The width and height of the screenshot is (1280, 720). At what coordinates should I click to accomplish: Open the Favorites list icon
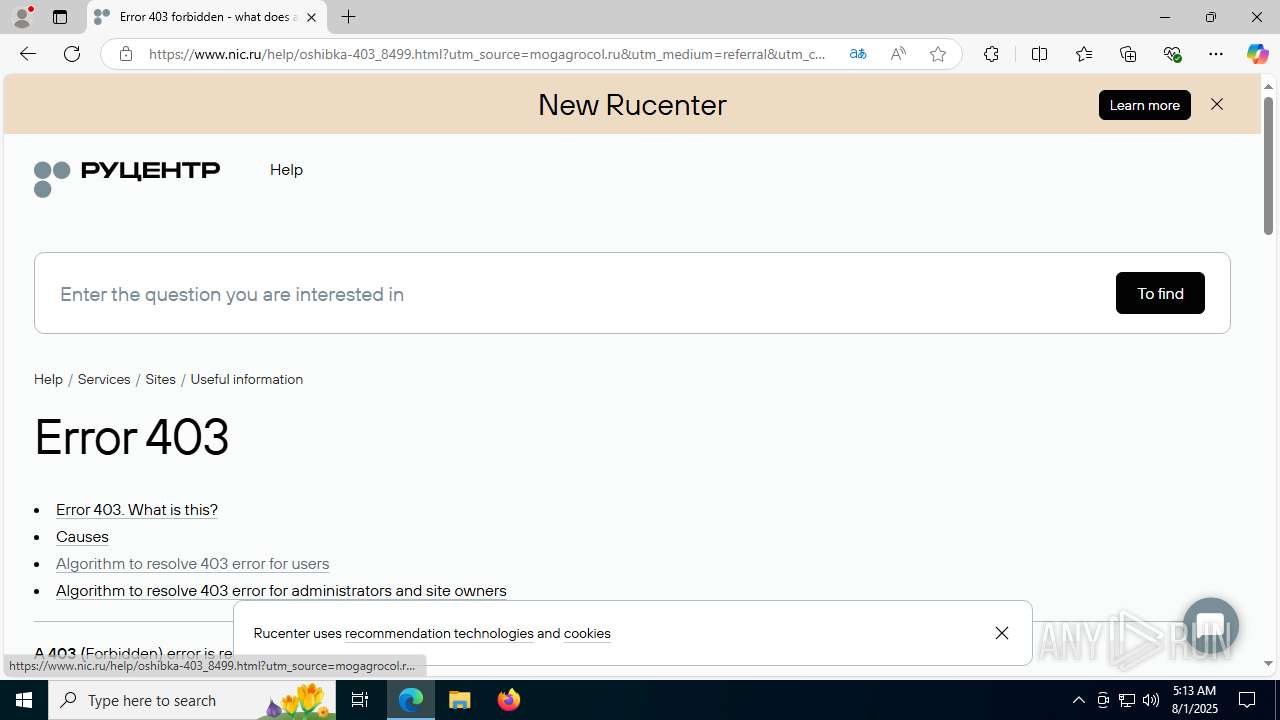pyautogui.click(x=1083, y=54)
